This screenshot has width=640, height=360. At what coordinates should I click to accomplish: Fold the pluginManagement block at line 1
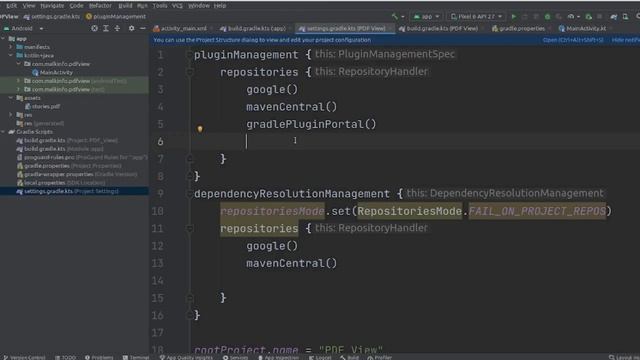(189, 55)
